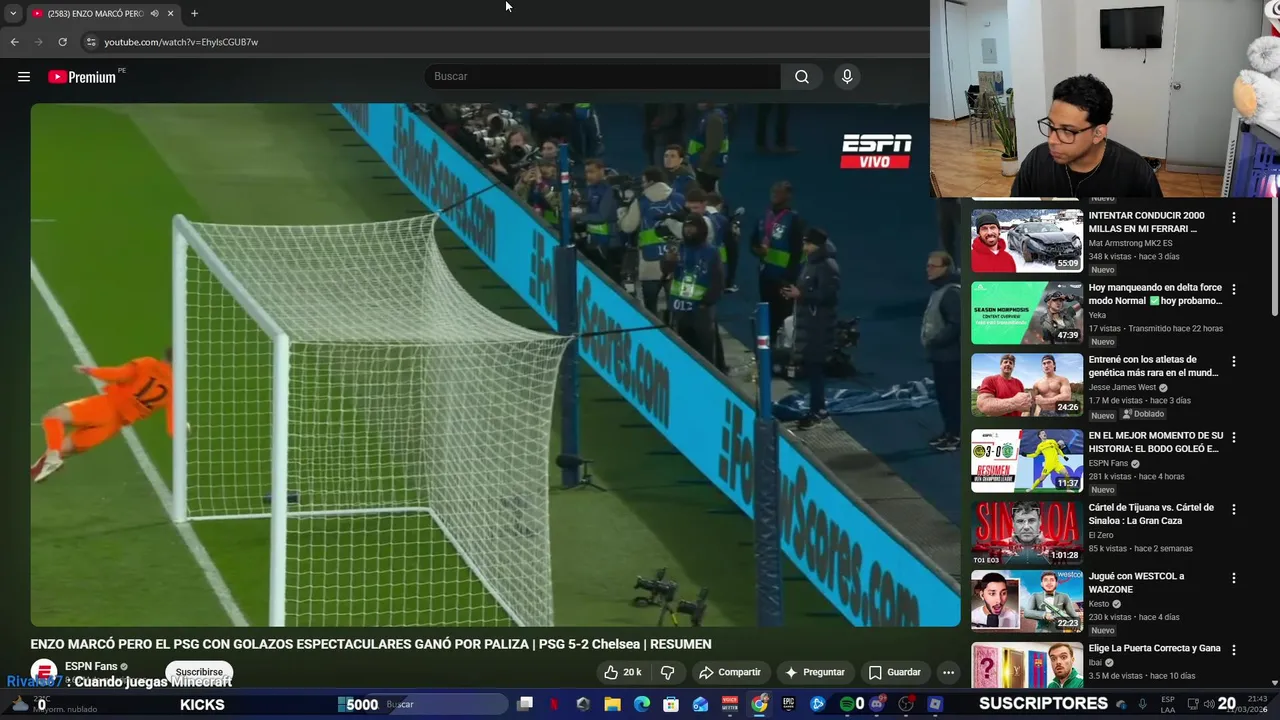Image resolution: width=1280 pixels, height=720 pixels.
Task: Click the Mat Armstrong MK2 ES channel name
Action: [1130, 243]
